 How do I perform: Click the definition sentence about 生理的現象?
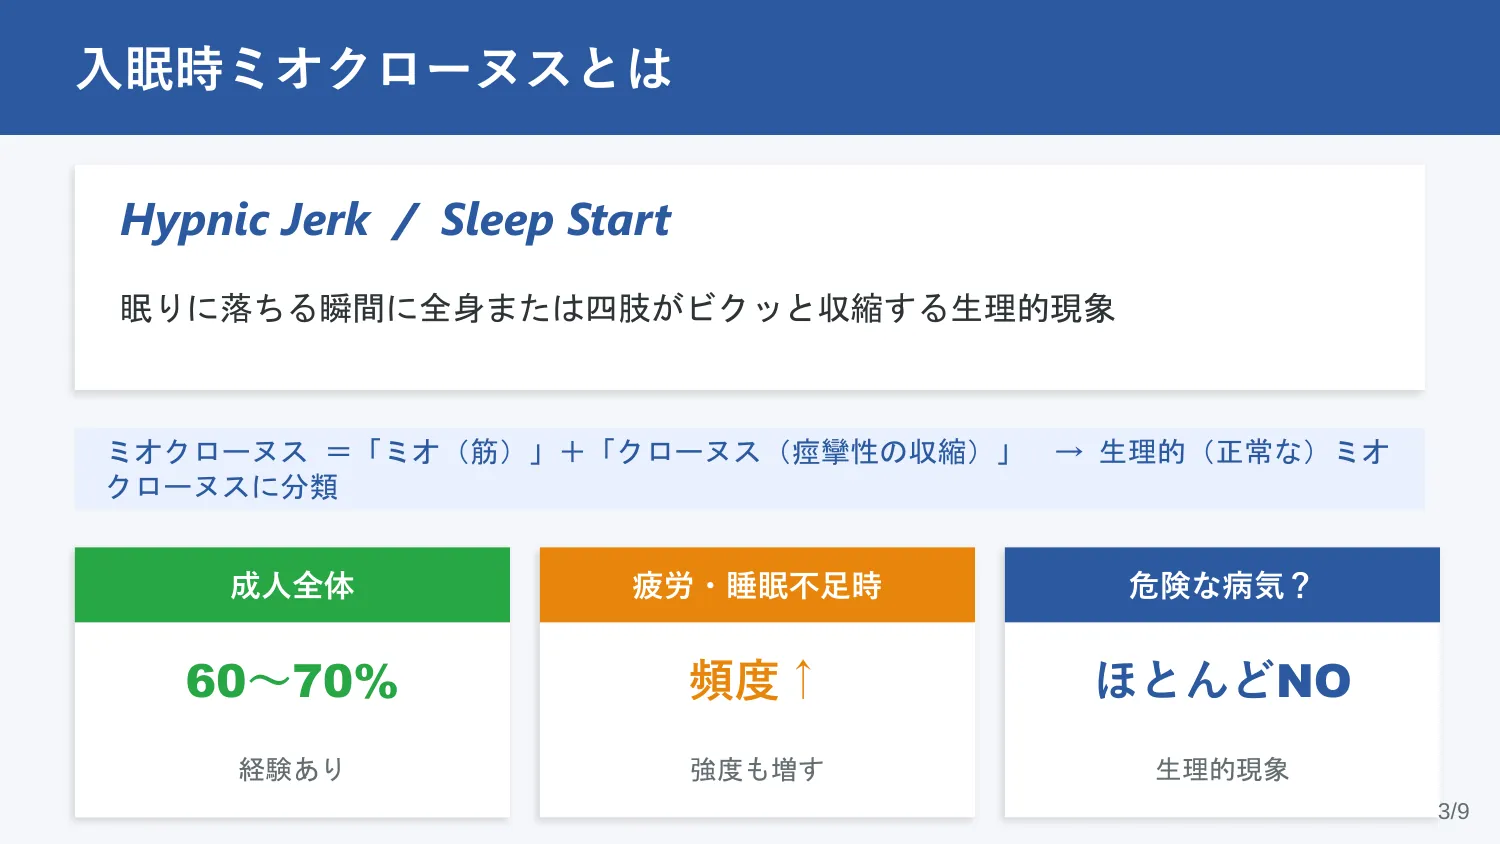tap(617, 308)
